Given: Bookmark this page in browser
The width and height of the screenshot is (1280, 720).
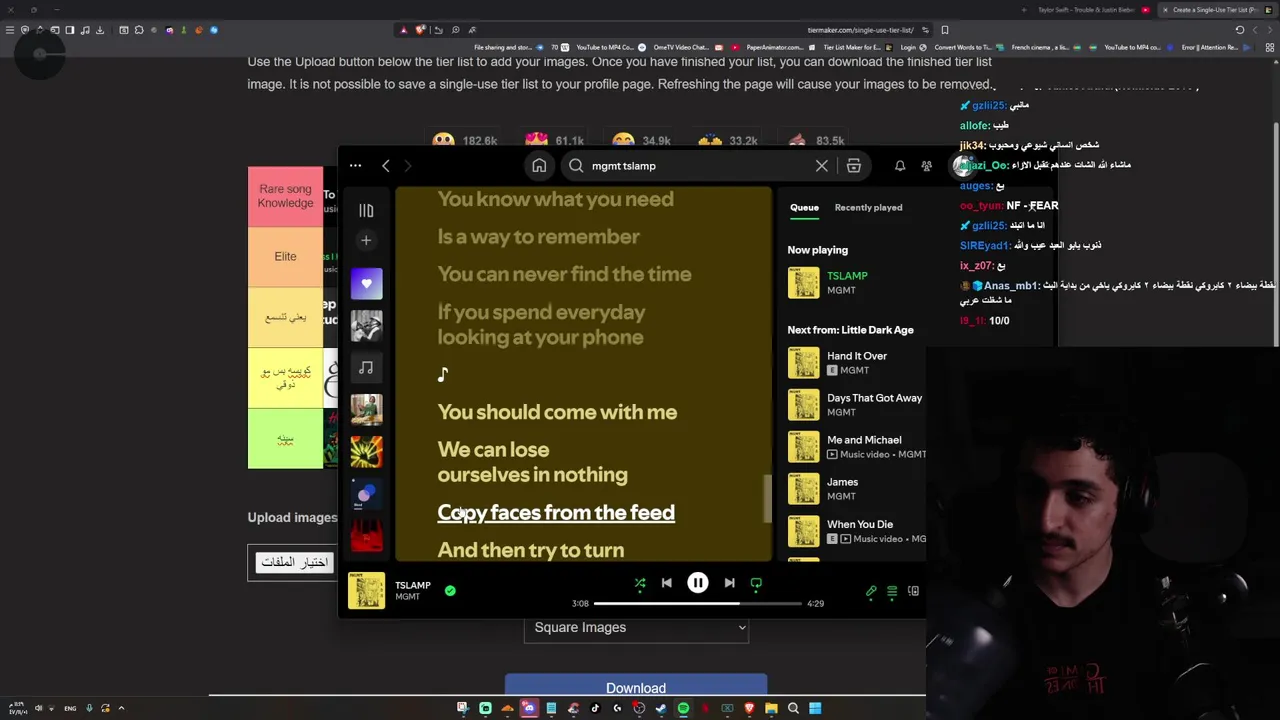Looking at the screenshot, I should tap(945, 30).
